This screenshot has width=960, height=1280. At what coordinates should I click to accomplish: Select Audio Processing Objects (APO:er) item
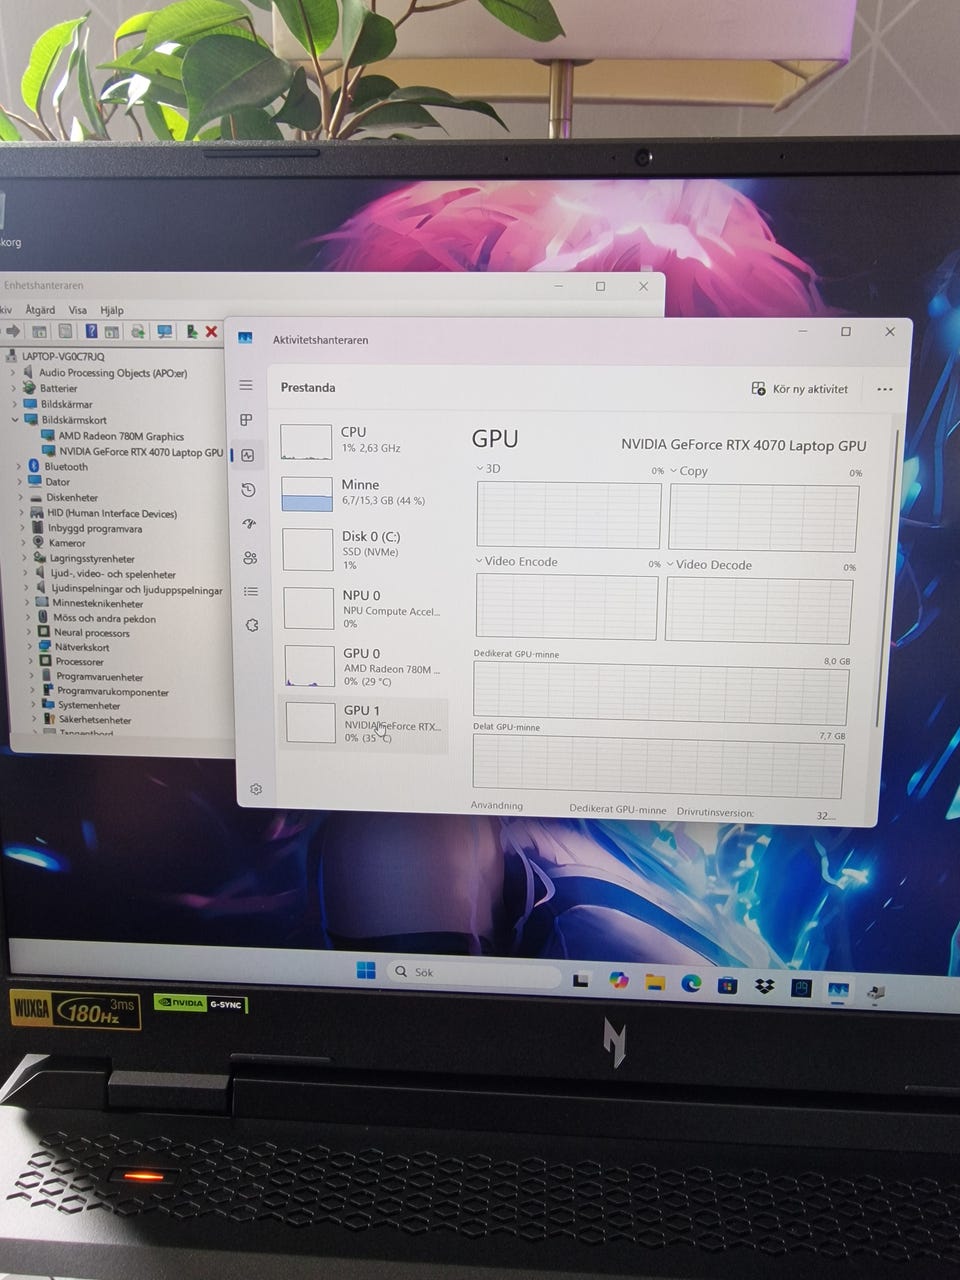(105, 373)
